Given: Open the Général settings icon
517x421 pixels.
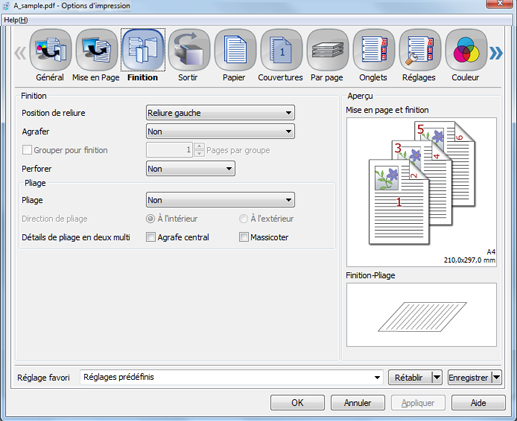Looking at the screenshot, I should (x=50, y=50).
